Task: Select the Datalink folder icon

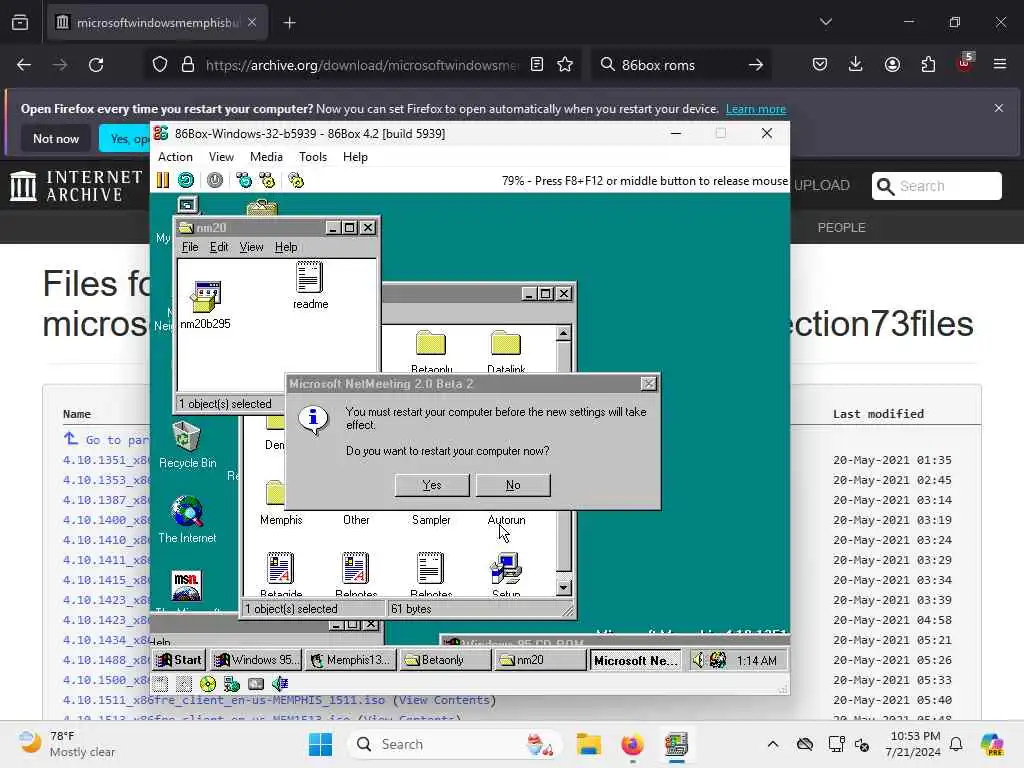Action: 506,351
